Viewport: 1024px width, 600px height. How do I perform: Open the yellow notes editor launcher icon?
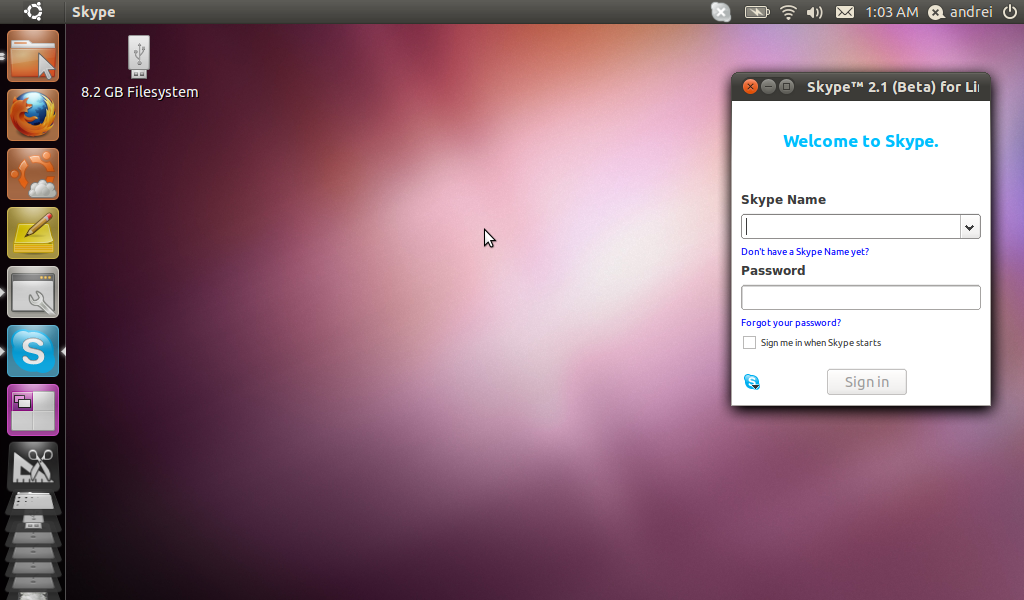click(33, 233)
